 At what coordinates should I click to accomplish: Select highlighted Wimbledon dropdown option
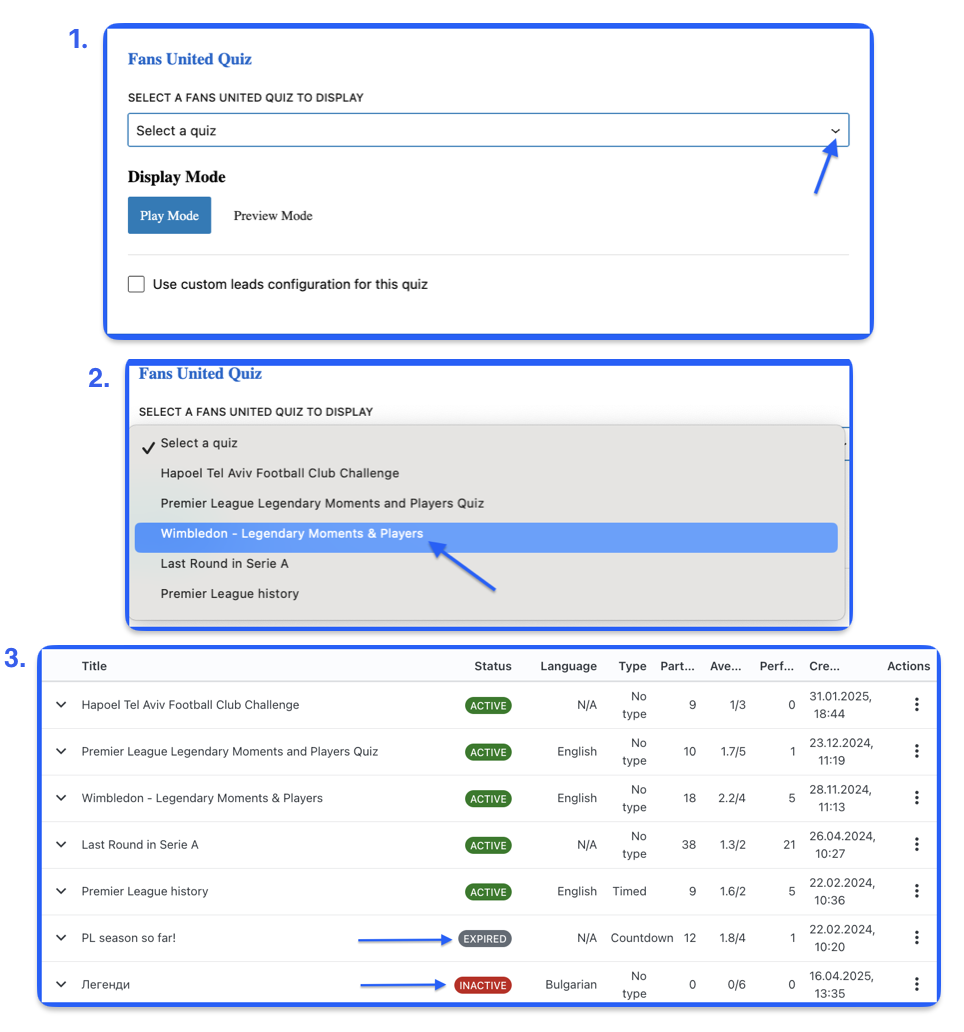486,537
